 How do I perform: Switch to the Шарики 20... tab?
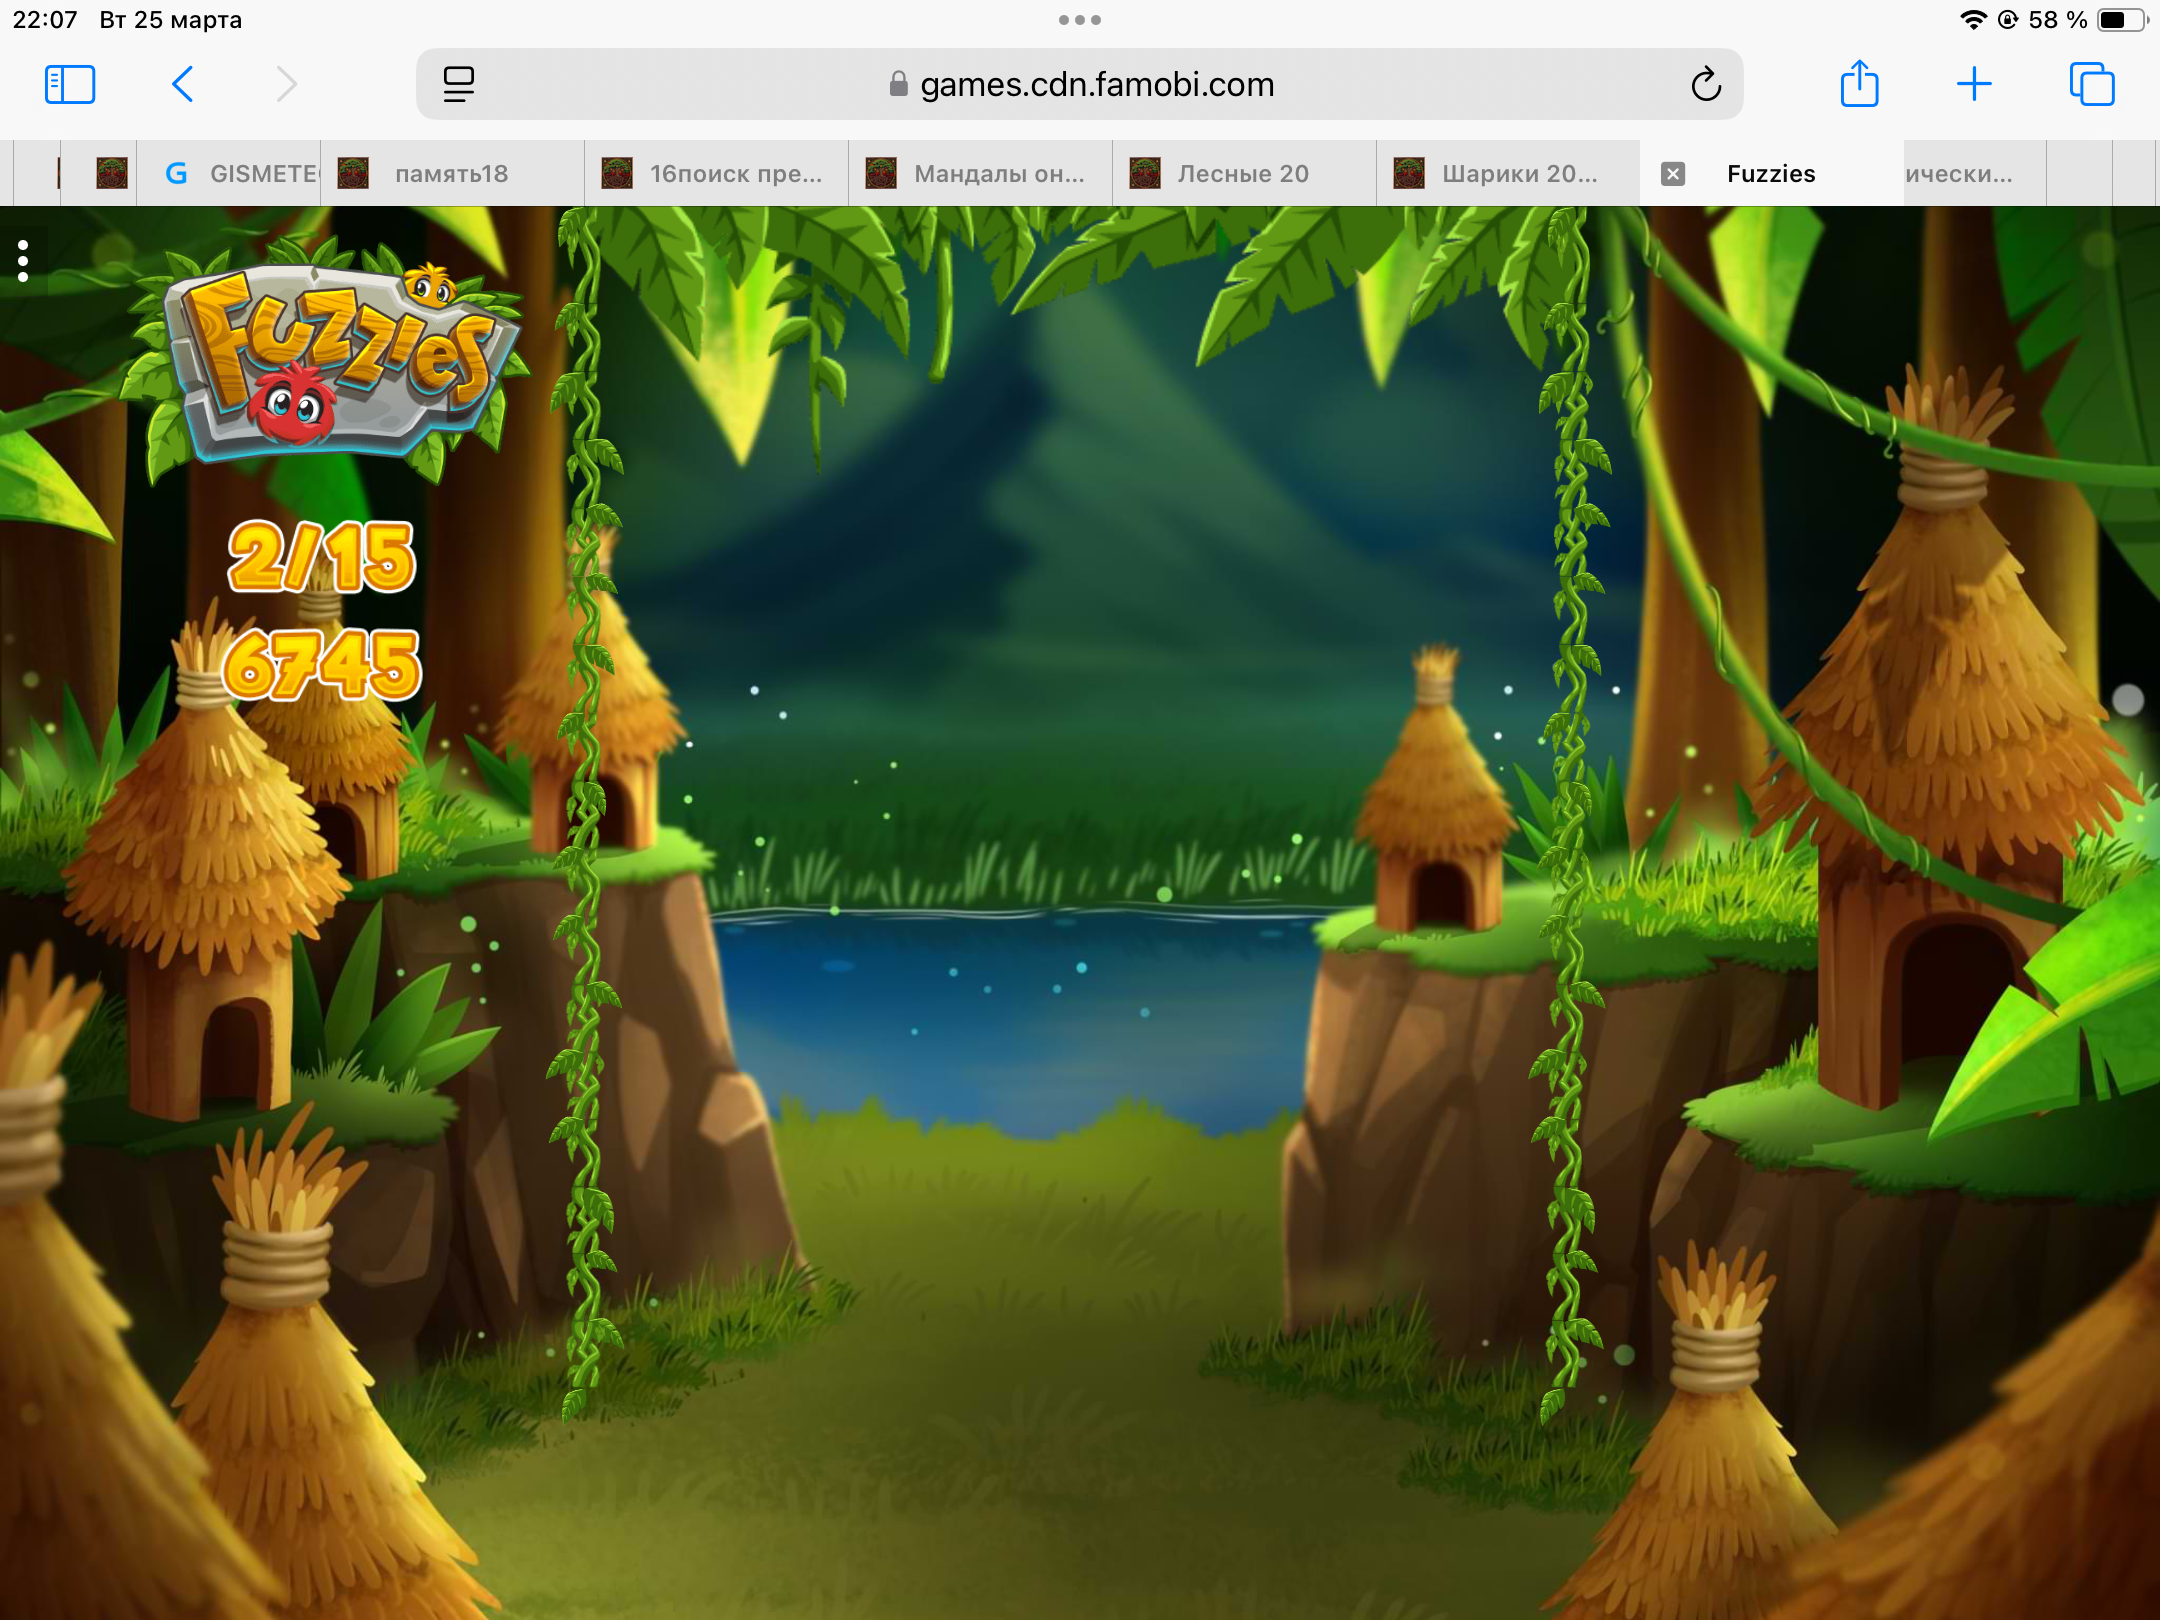pyautogui.click(x=1508, y=174)
